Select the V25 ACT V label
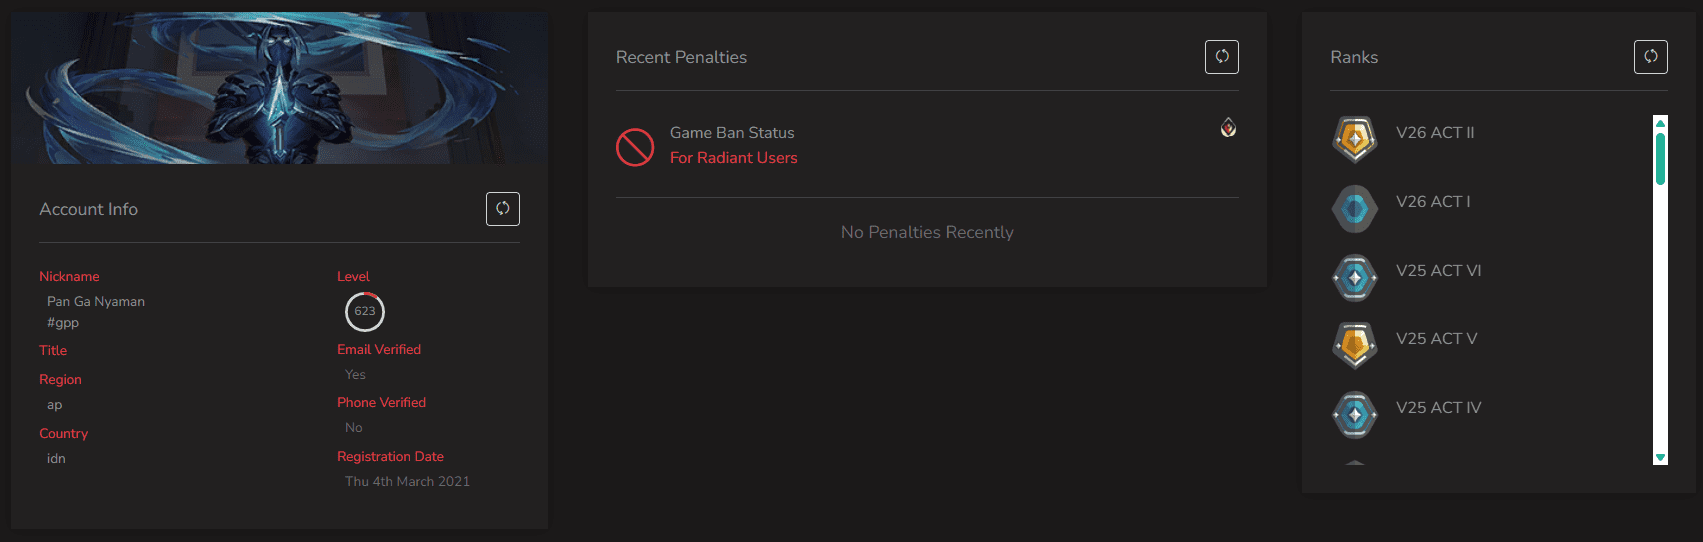The width and height of the screenshot is (1703, 542). pyautogui.click(x=1436, y=338)
